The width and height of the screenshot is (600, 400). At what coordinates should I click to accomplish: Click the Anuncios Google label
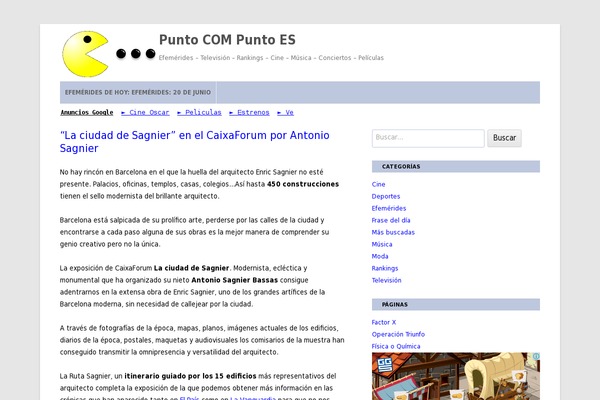(x=87, y=113)
